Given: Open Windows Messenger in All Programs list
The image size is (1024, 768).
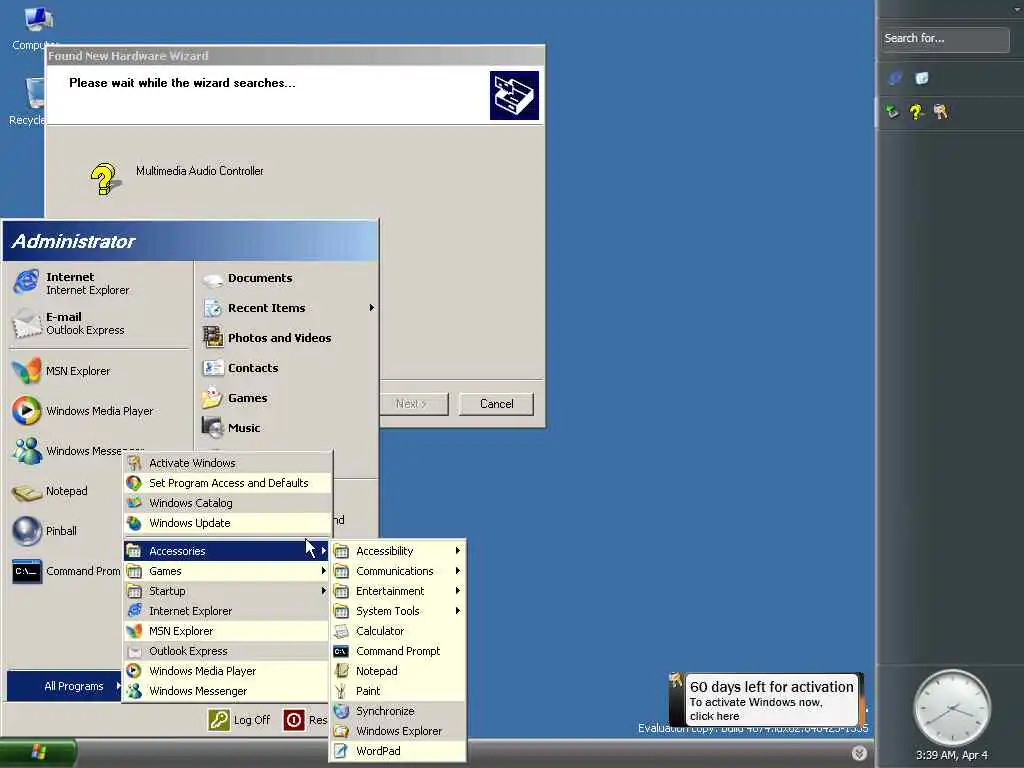Looking at the screenshot, I should pos(226,691).
